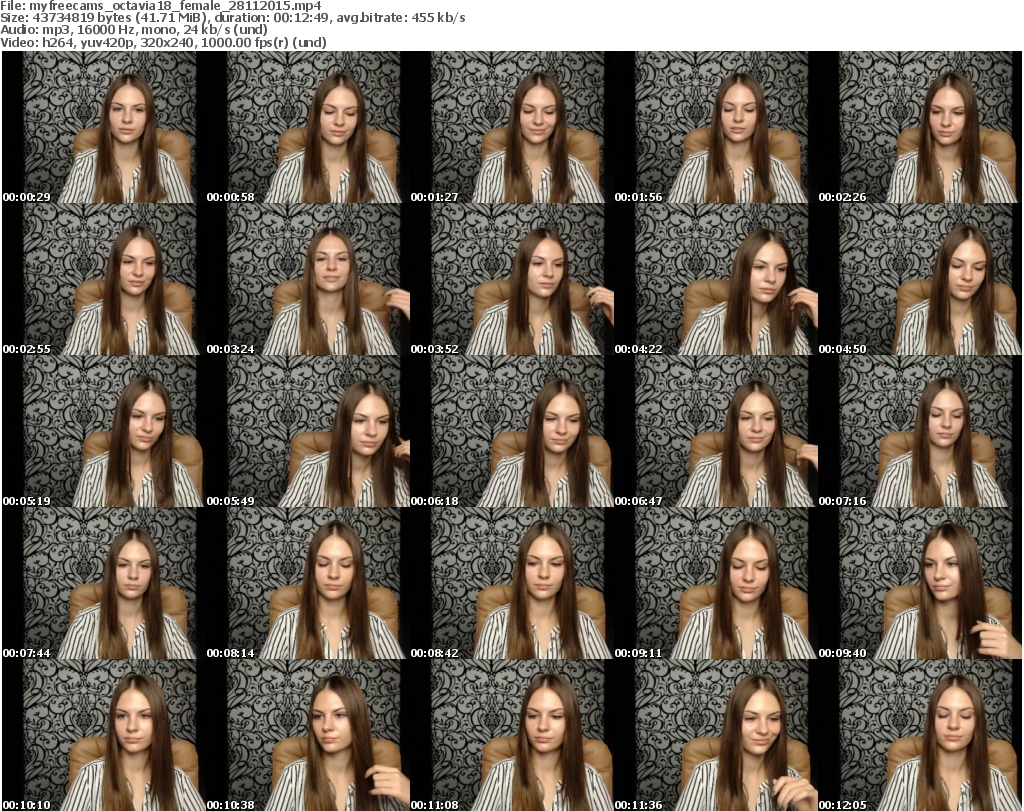
Task: Choose the frame at 00:03:52
Action: (512, 279)
